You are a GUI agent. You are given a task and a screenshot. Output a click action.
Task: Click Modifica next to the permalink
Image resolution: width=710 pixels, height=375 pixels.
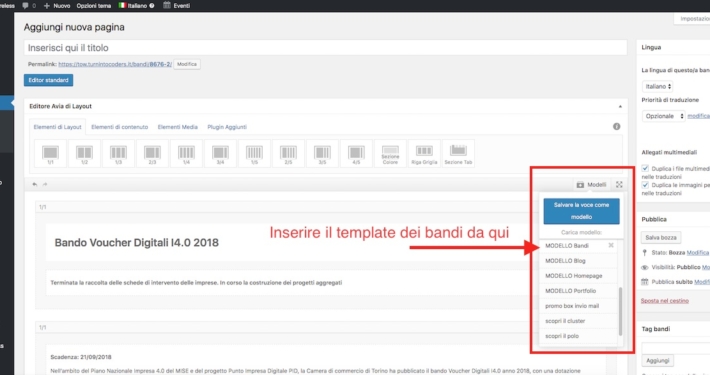click(187, 64)
